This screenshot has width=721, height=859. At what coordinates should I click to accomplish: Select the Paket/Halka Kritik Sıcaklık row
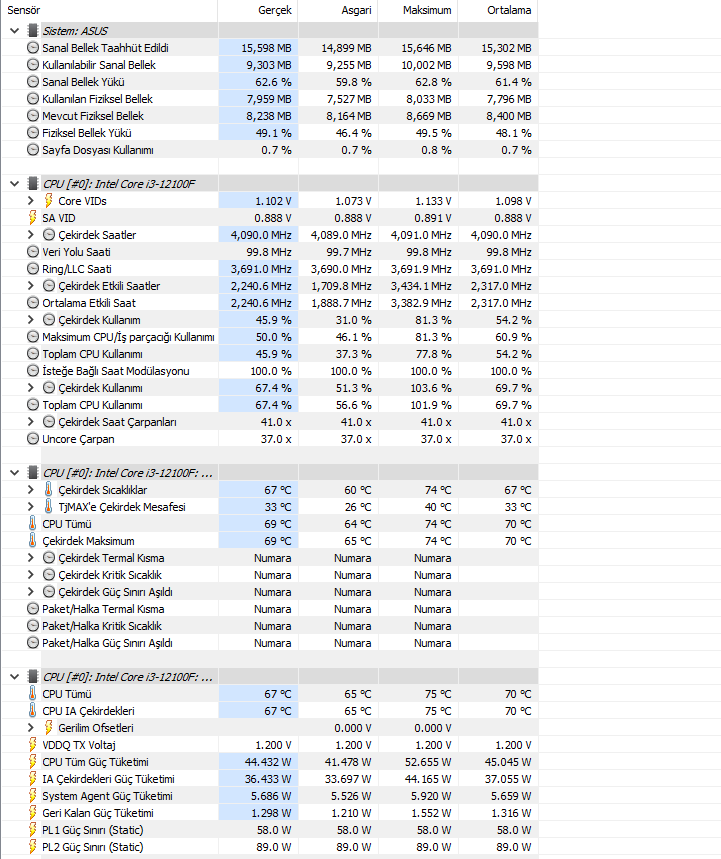(270, 625)
